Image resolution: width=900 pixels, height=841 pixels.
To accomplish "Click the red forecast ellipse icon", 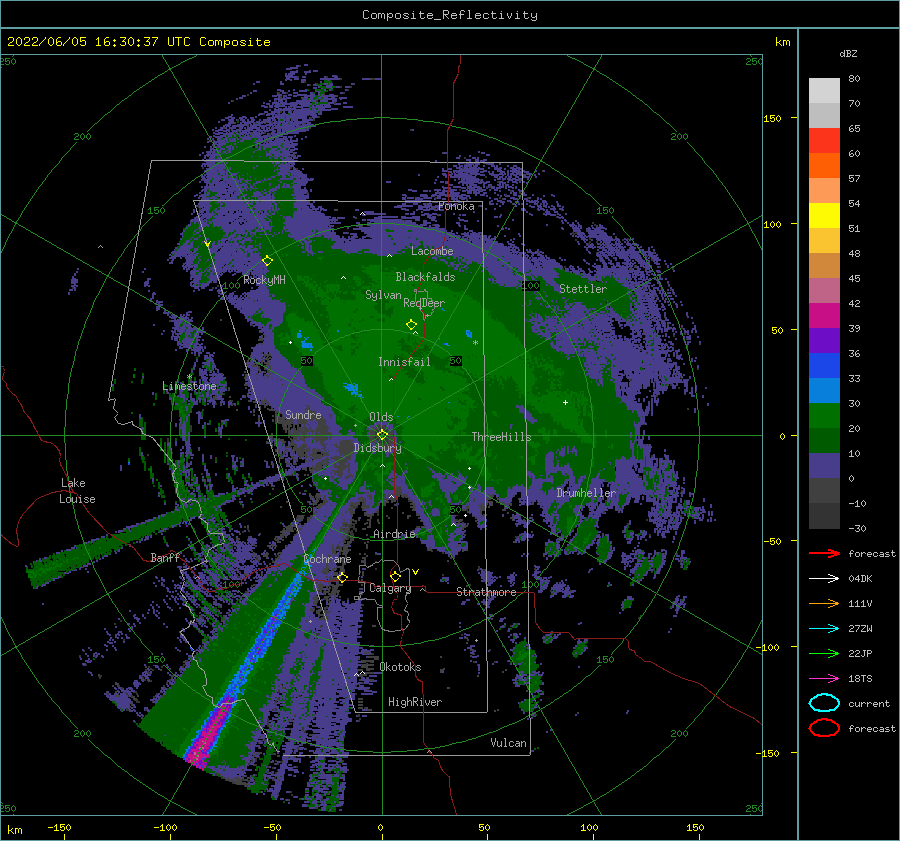I will (824, 728).
